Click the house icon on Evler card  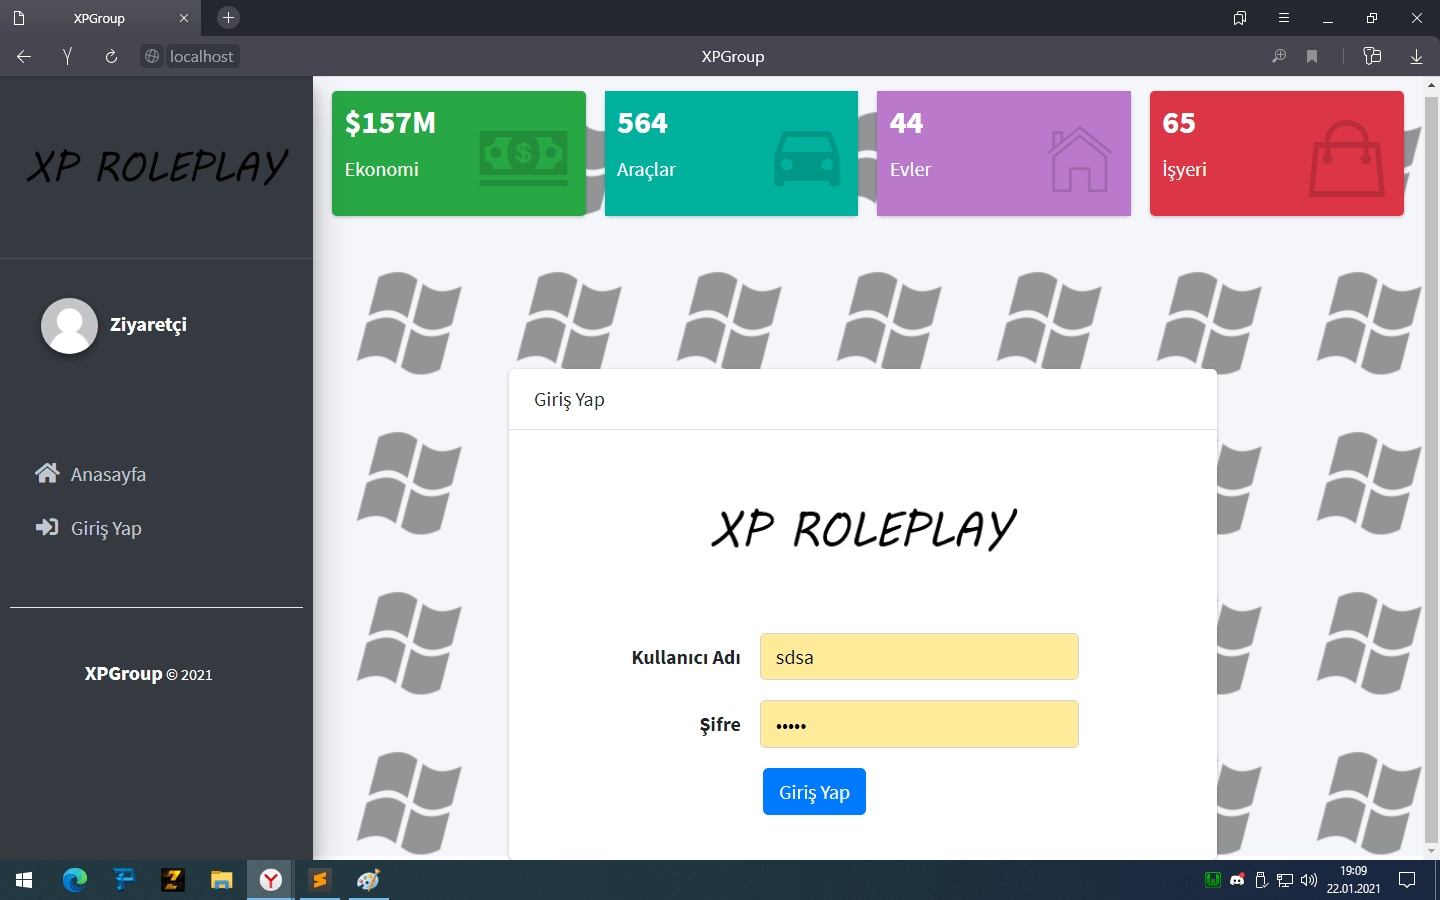click(1080, 159)
